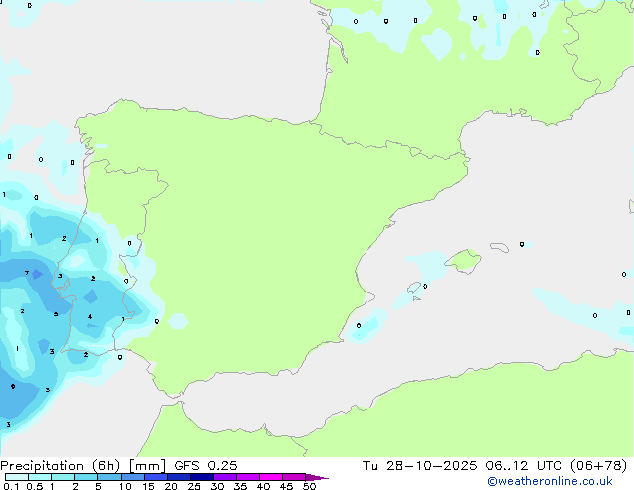Click the 15–20 mm blue legend swatch

(x=156, y=477)
